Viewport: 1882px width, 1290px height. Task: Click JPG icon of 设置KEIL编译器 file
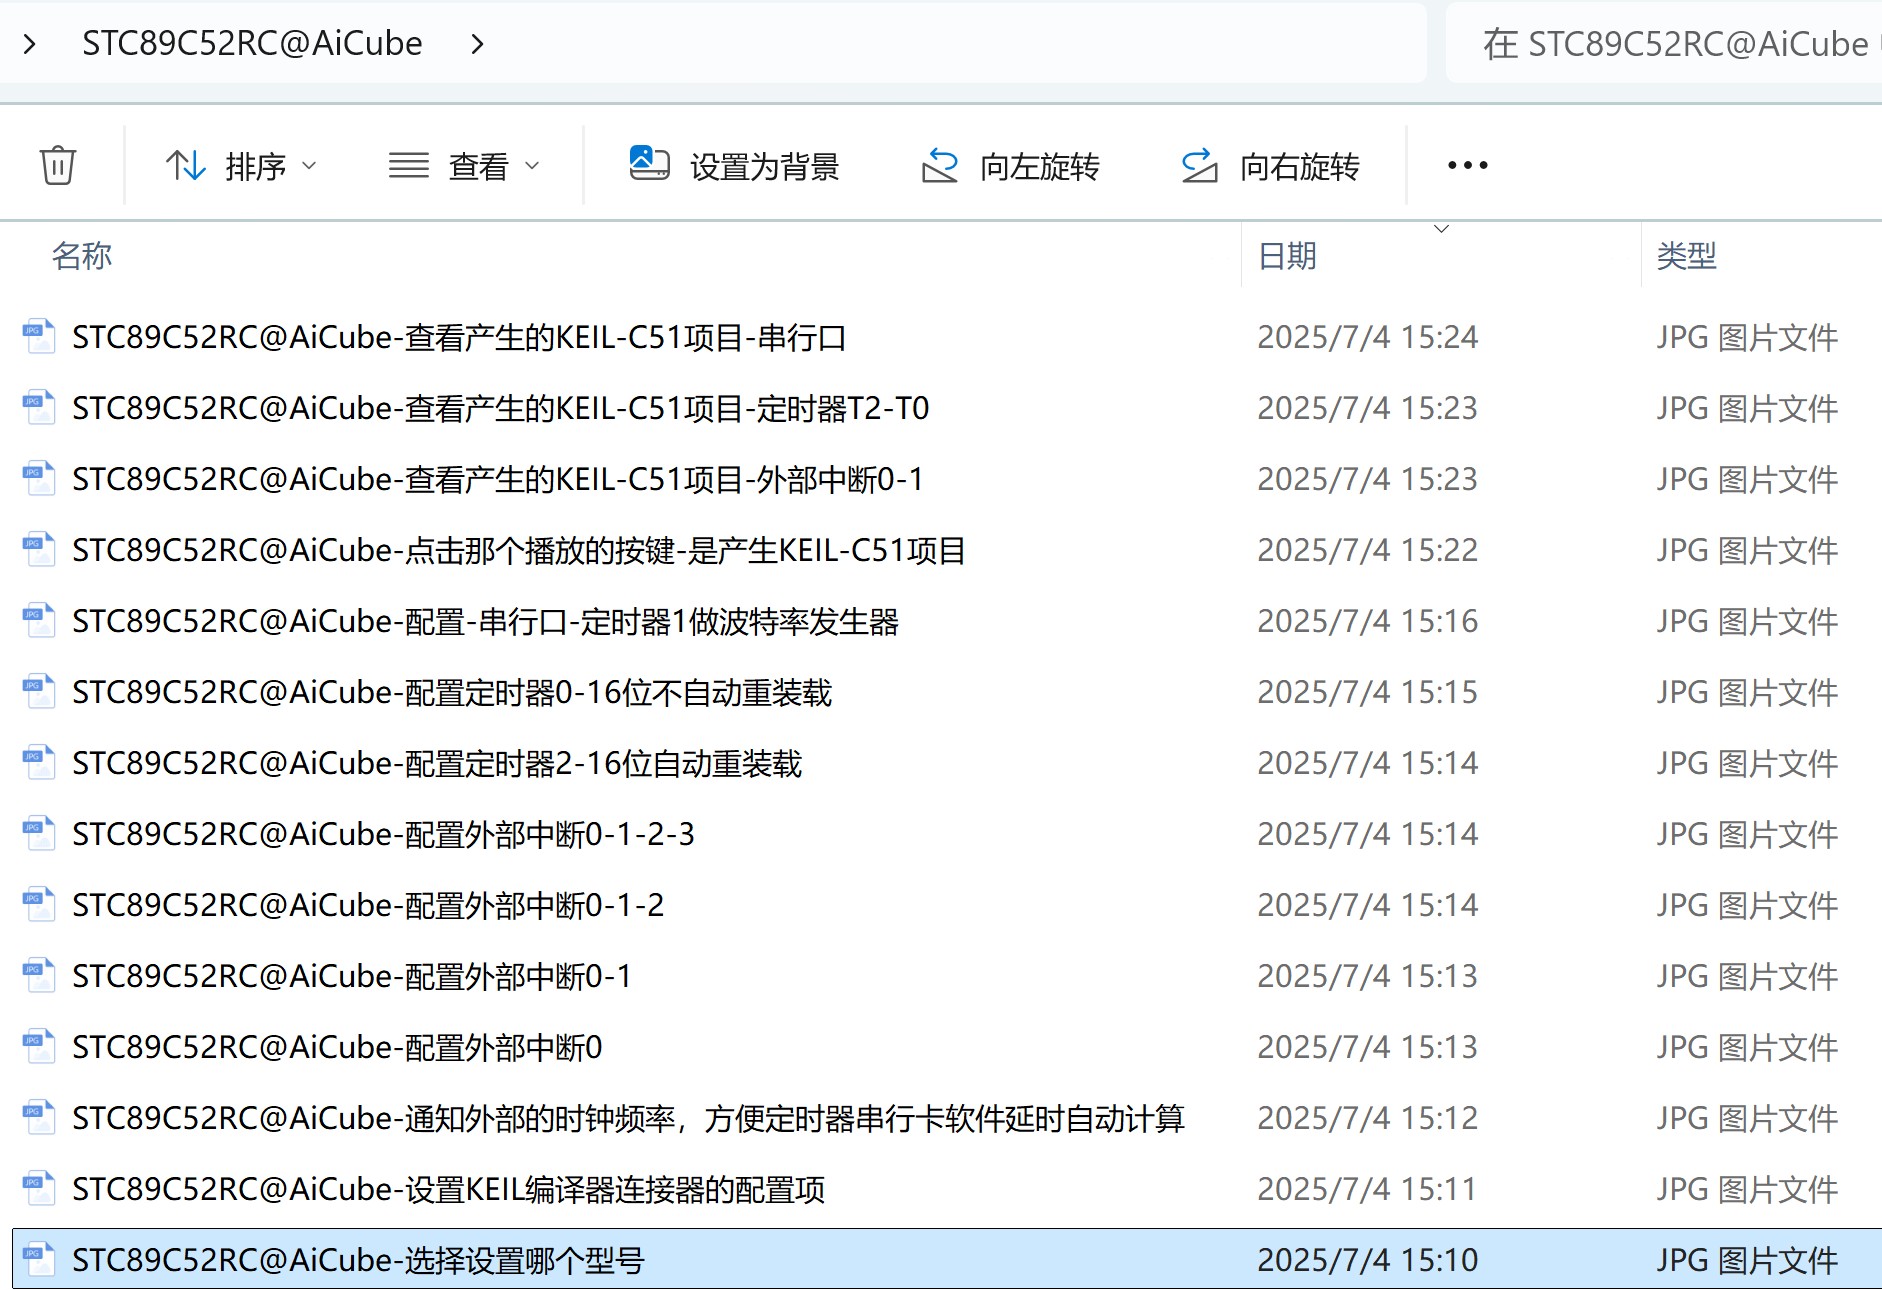39,1189
